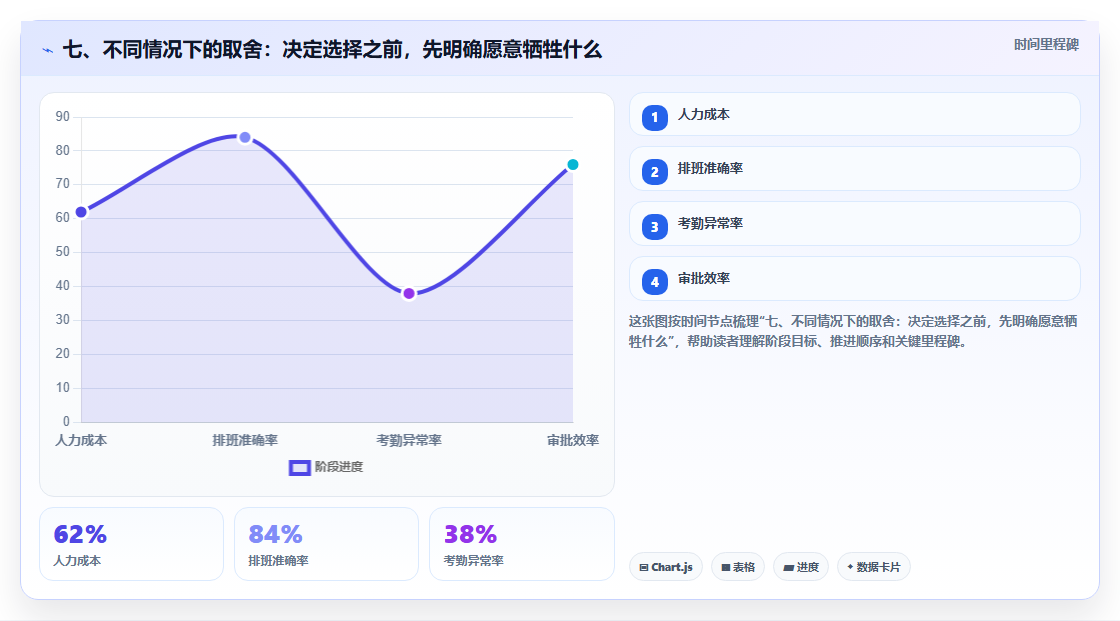Click the 进度 tag chip
Screen dimensions: 1120x621
[x=801, y=567]
